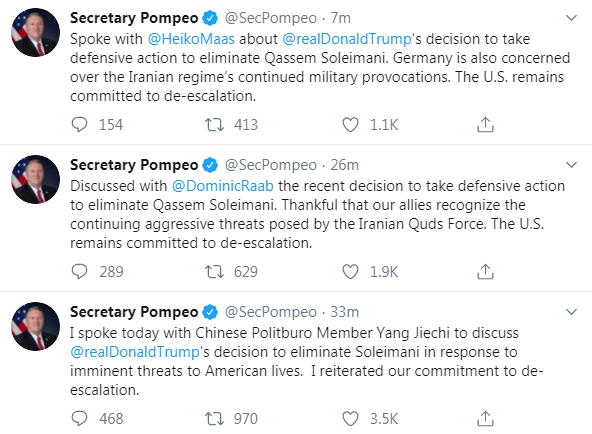The width and height of the screenshot is (592, 434).
Task: Retweet the tweet mentioning @HeikoMaas
Action: pos(214,125)
